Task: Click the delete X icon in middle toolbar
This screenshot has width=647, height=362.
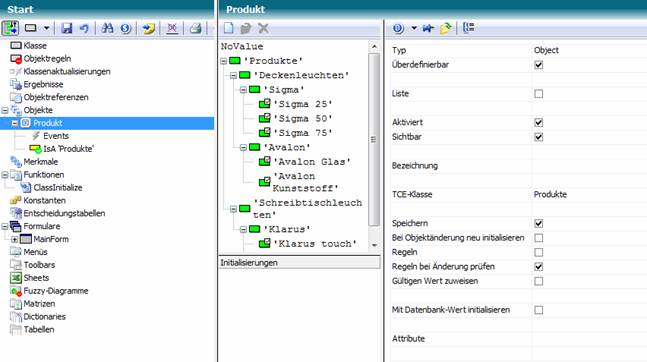Action: pos(263,28)
